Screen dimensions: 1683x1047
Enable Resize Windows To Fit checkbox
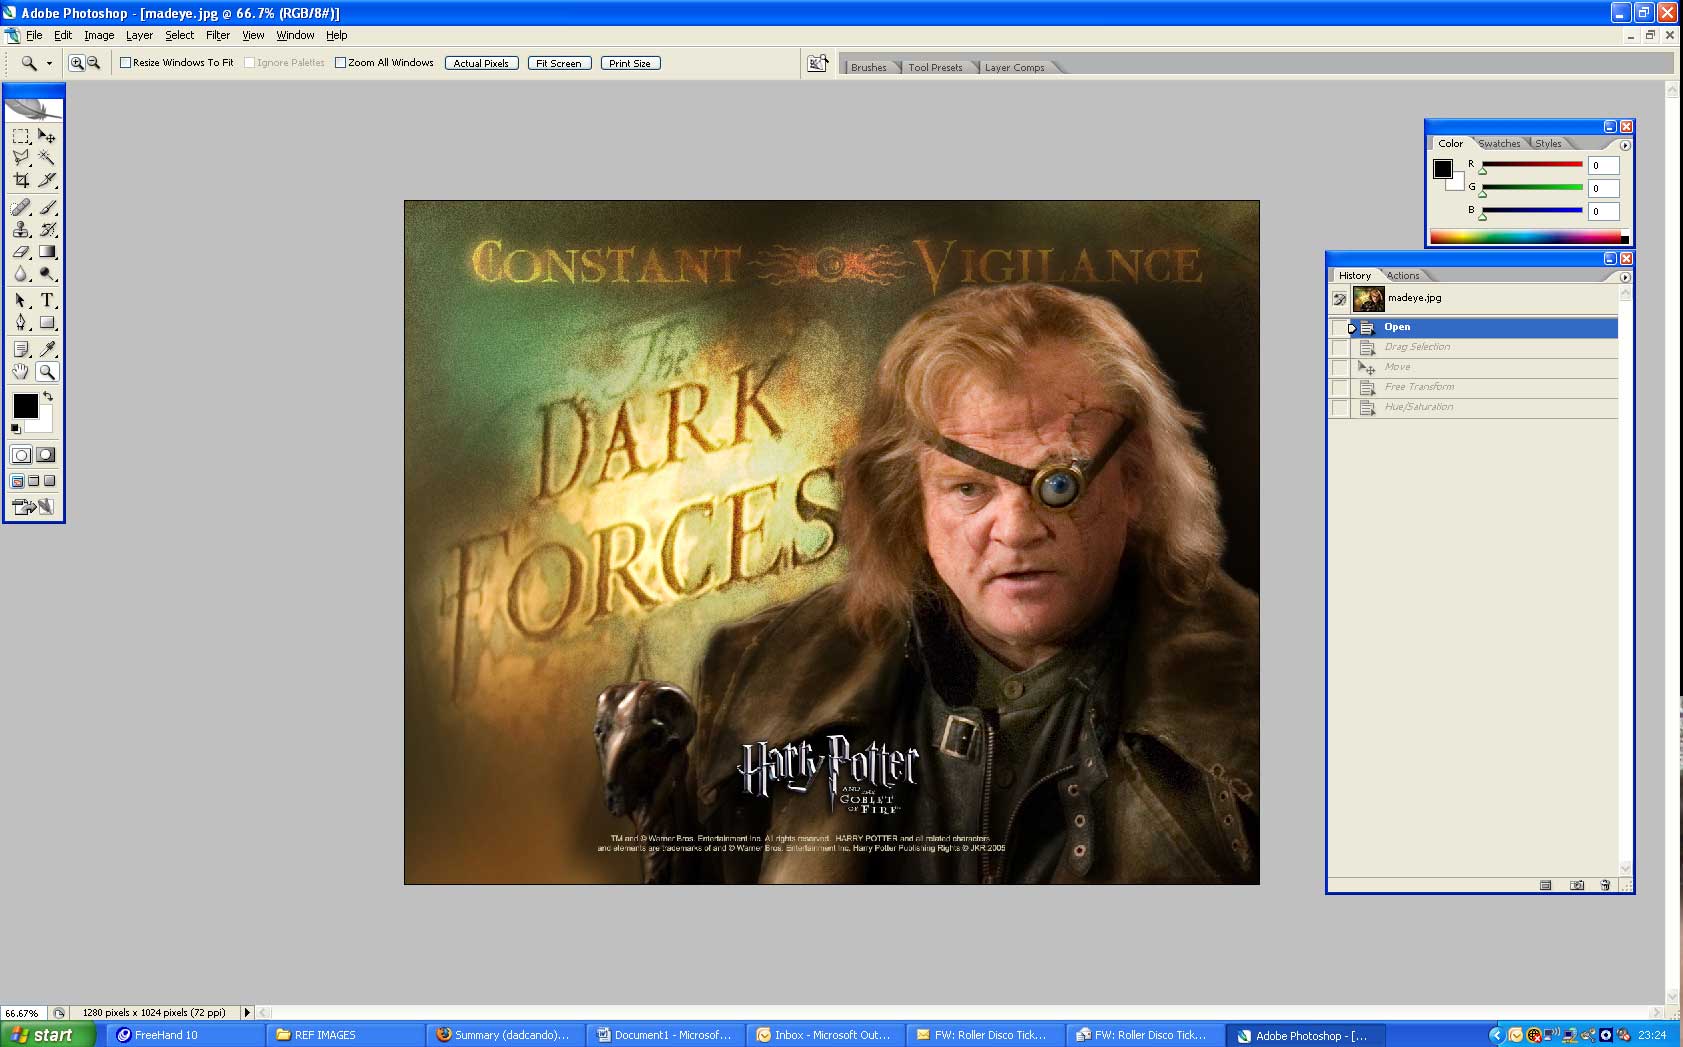pyautogui.click(x=126, y=63)
